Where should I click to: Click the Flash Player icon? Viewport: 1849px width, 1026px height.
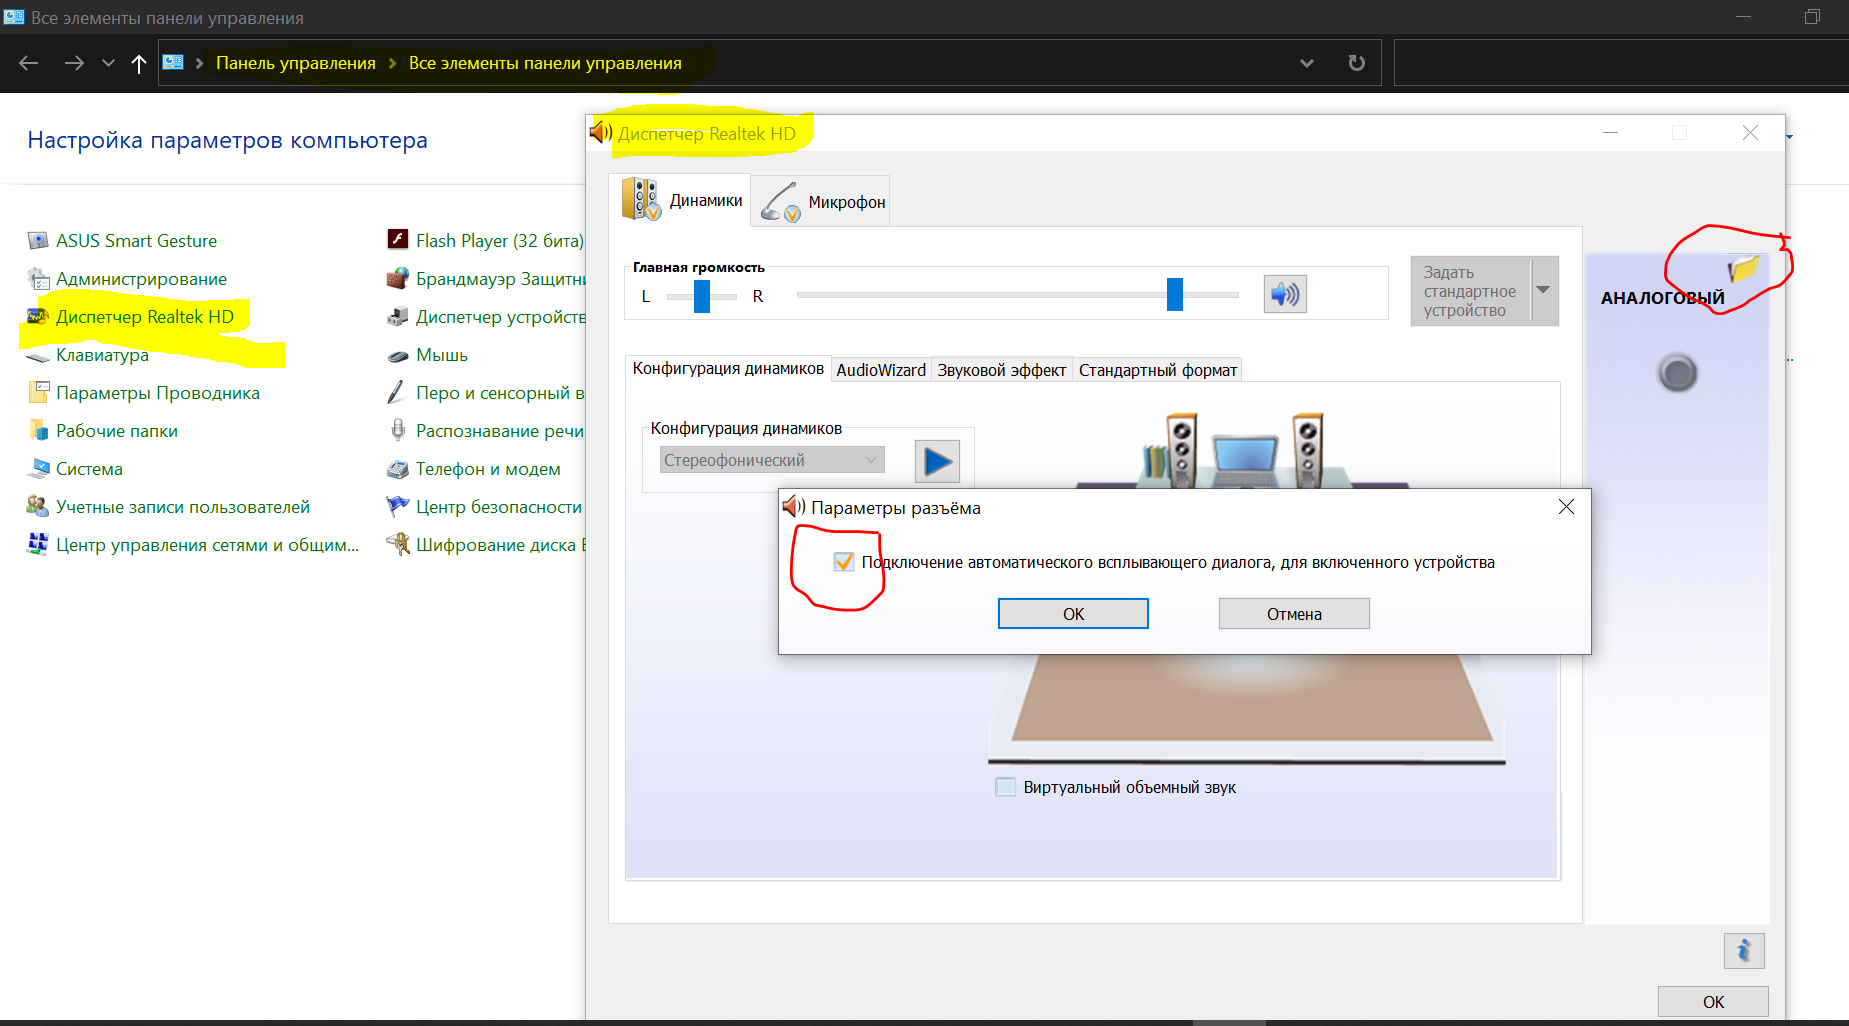pyautogui.click(x=398, y=240)
